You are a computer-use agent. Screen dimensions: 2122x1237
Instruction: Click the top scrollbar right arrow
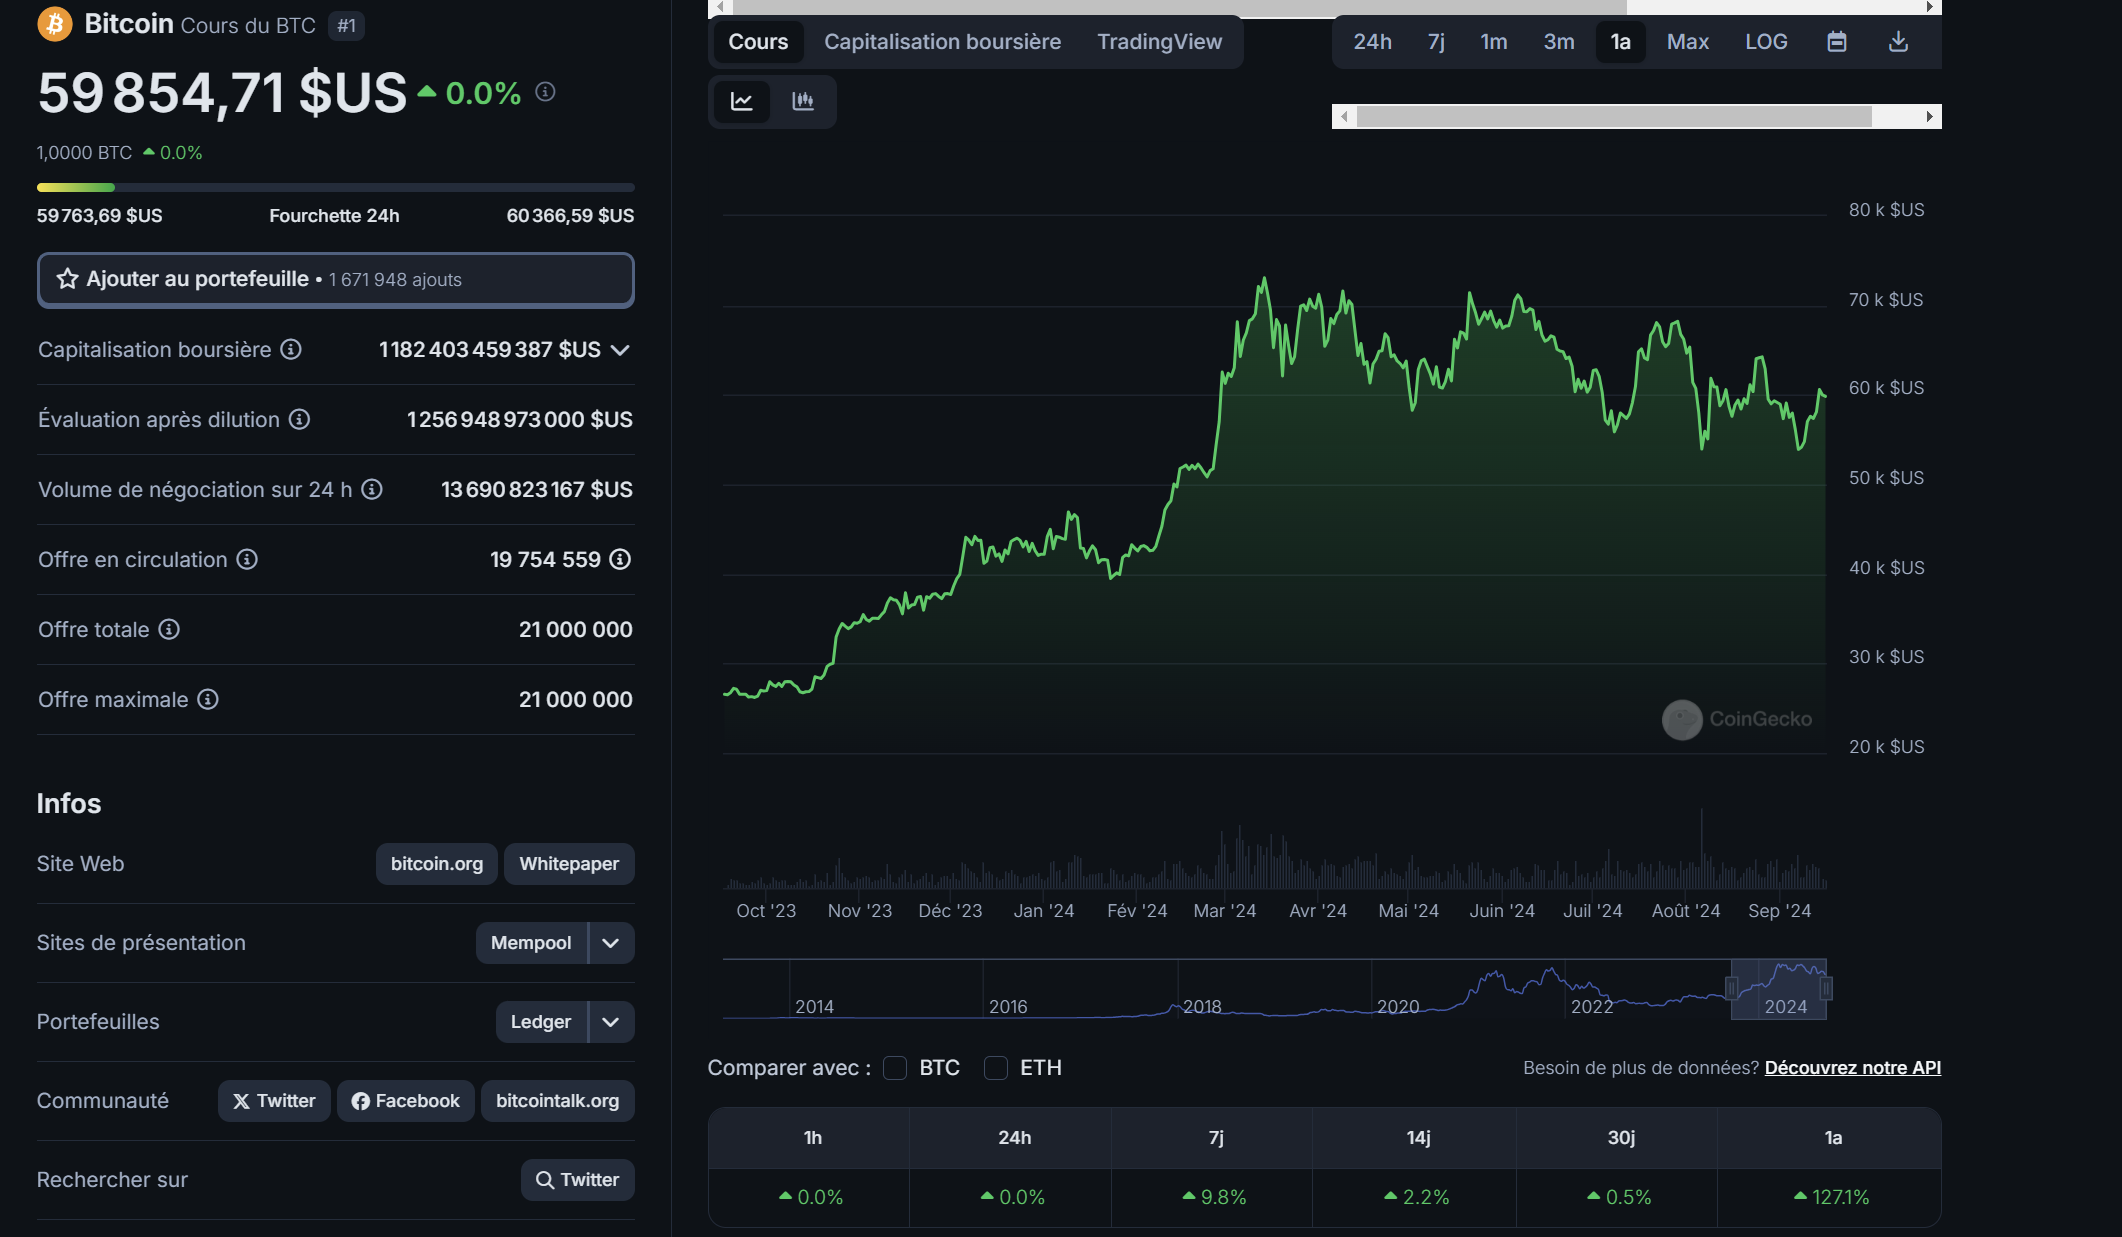[x=1930, y=7]
